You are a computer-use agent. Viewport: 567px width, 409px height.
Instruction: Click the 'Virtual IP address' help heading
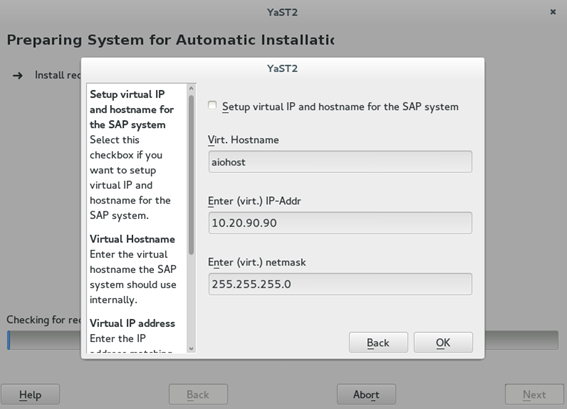click(132, 323)
